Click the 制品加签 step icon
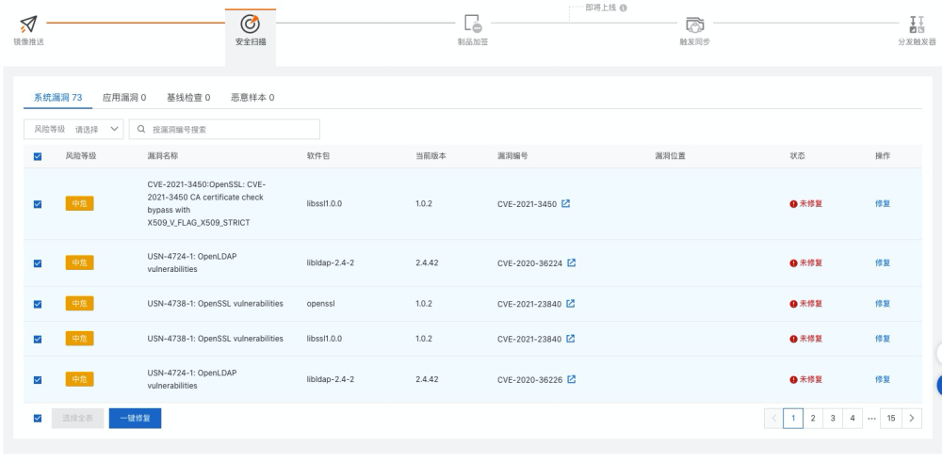This screenshot has width=943, height=462. click(473, 24)
